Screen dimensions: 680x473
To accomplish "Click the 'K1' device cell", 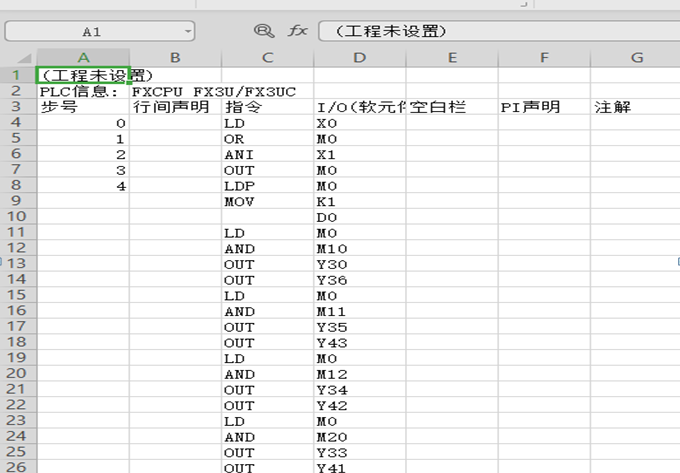I will [x=360, y=201].
